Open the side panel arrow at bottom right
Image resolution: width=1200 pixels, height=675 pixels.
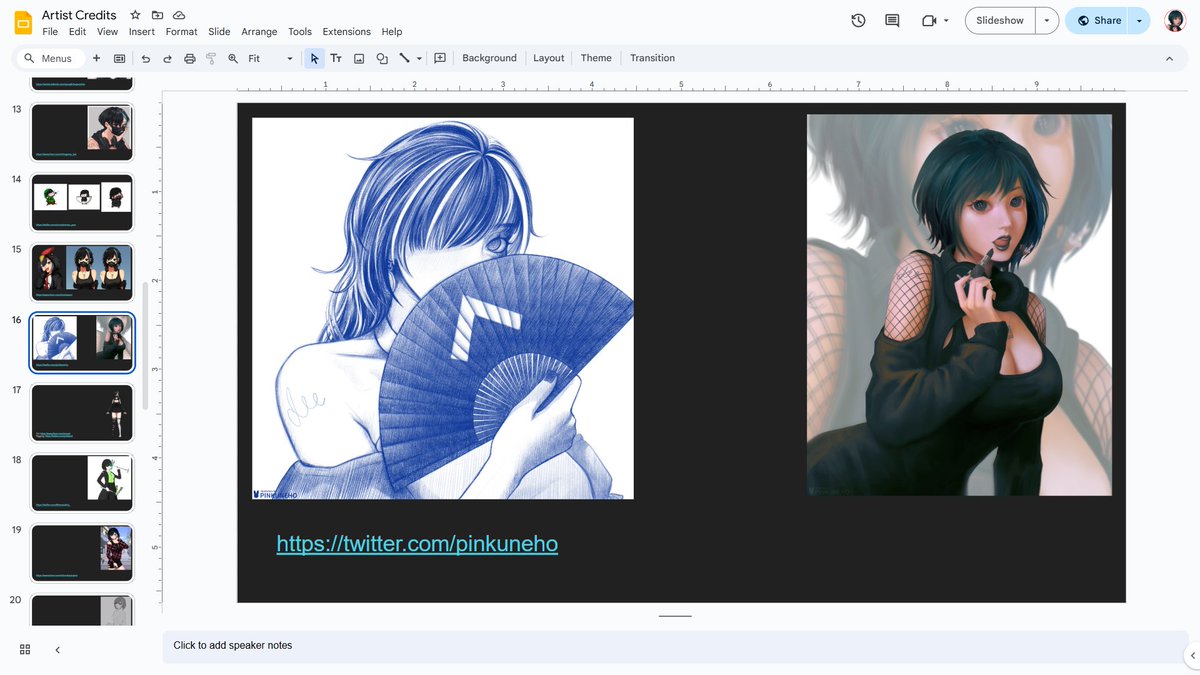[x=1190, y=655]
